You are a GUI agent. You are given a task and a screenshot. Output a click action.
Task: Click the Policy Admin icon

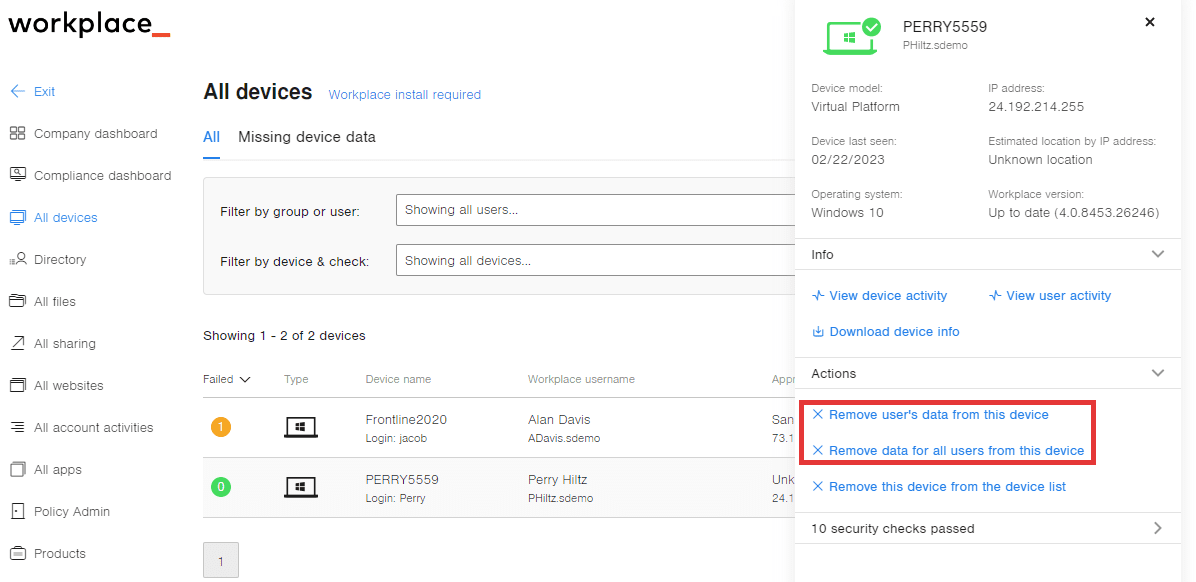coord(18,511)
